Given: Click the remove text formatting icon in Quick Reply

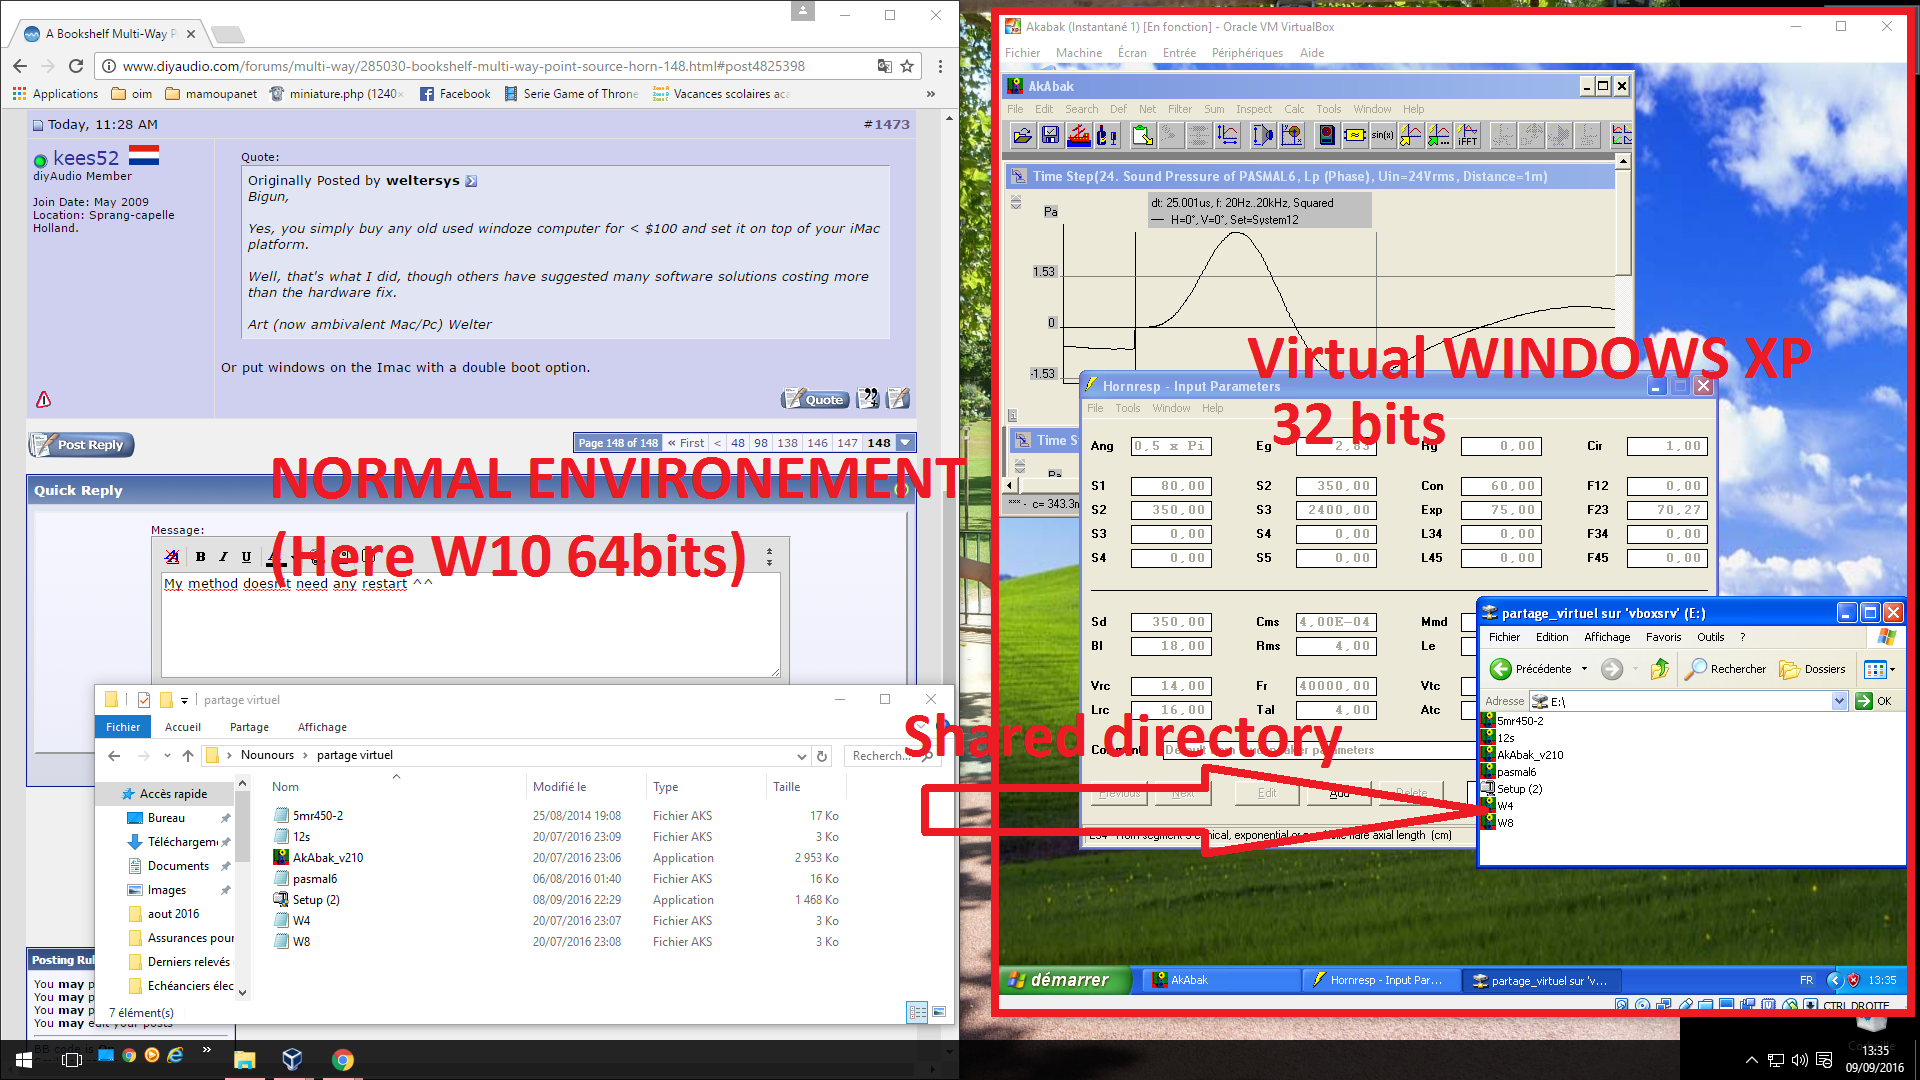Looking at the screenshot, I should point(172,557).
